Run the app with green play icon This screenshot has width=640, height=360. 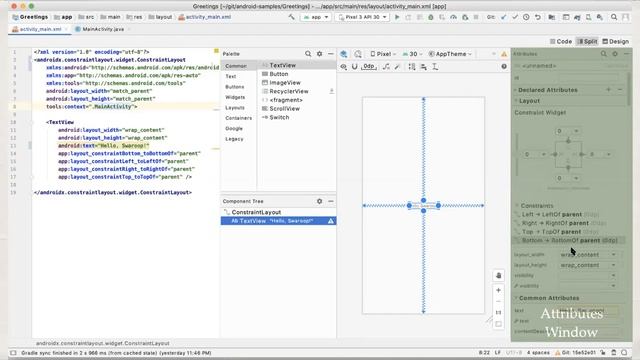tap(397, 17)
